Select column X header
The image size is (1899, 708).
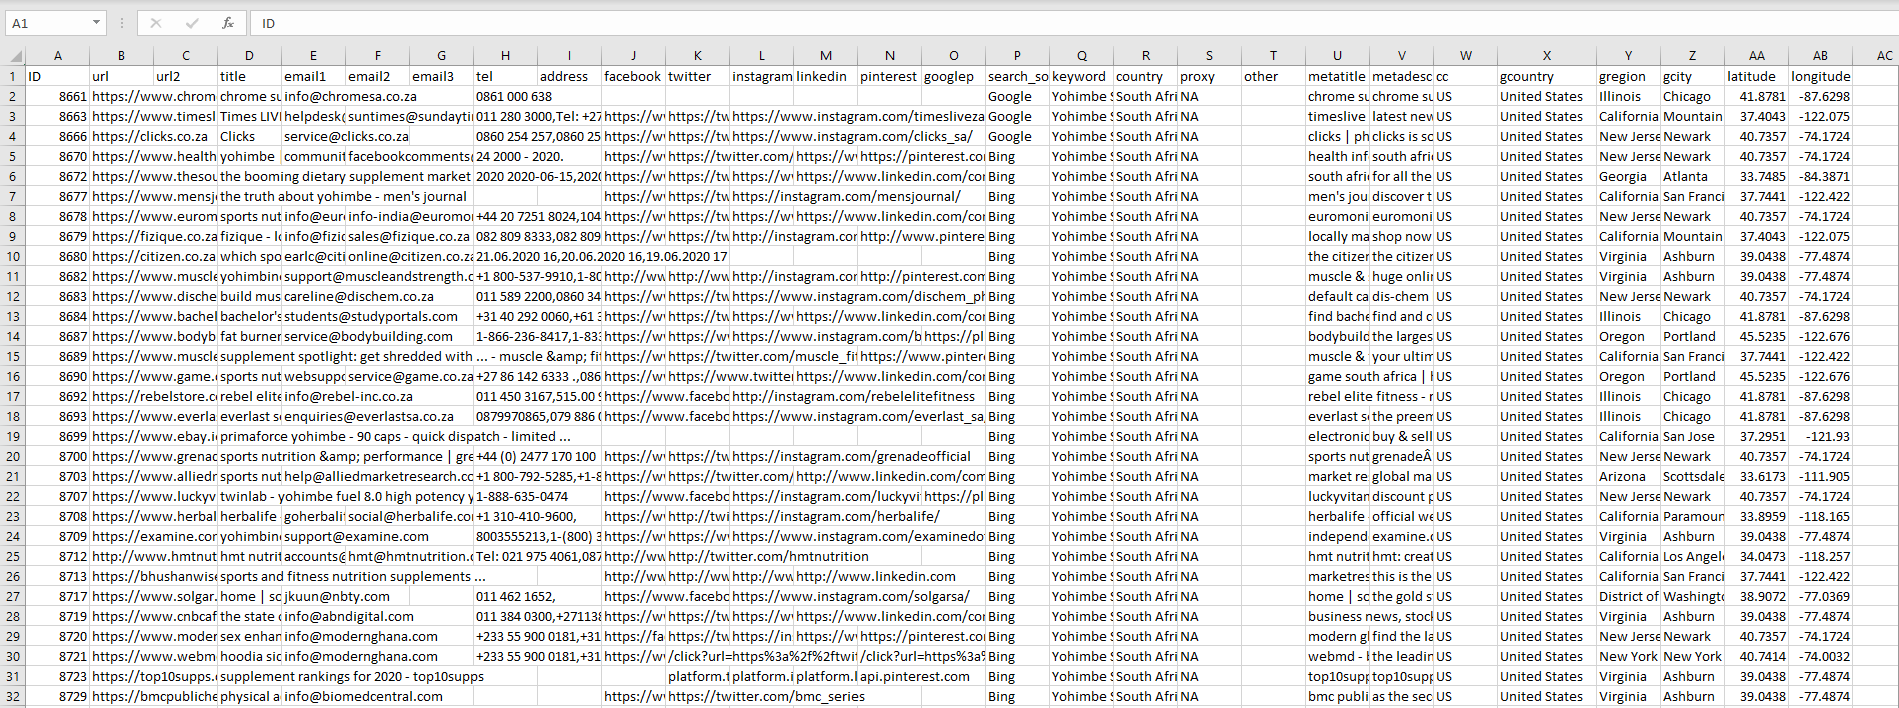coord(1547,56)
